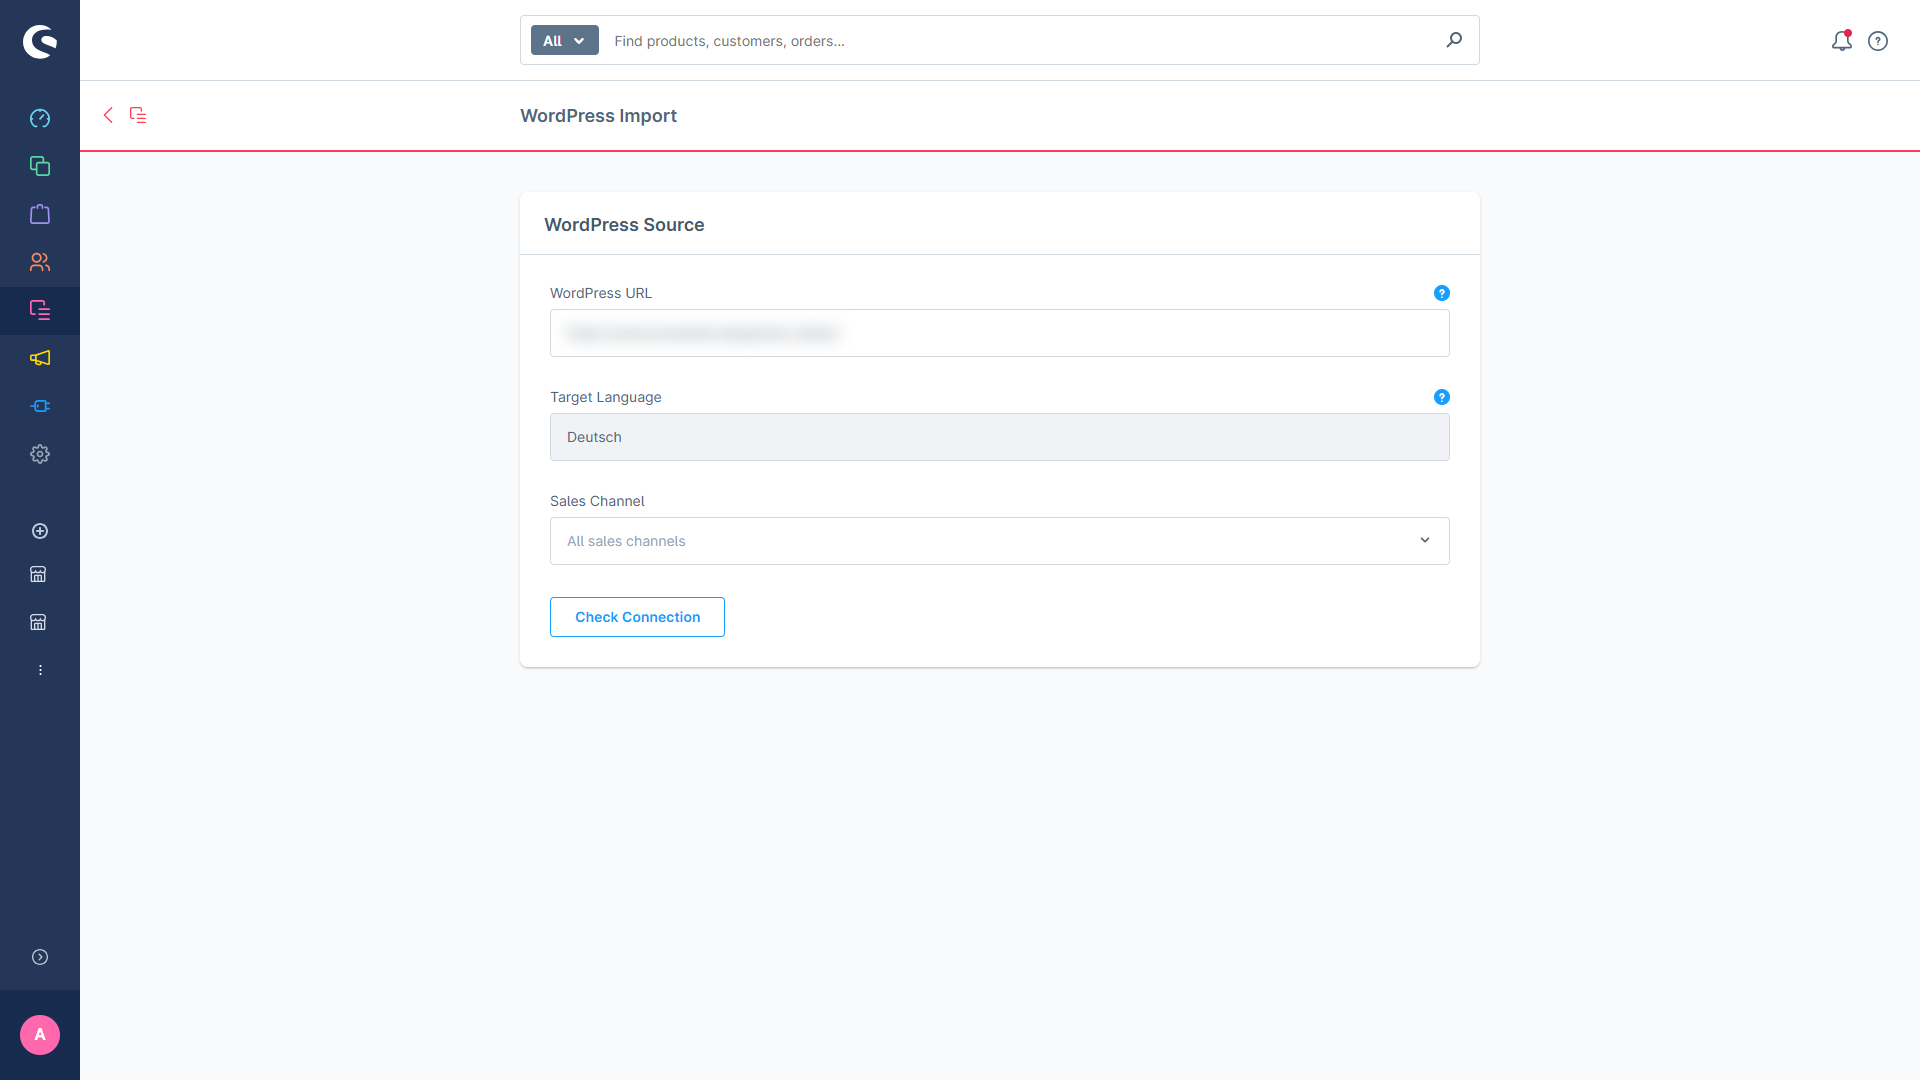Open the Customers sidebar icon

pos(40,262)
